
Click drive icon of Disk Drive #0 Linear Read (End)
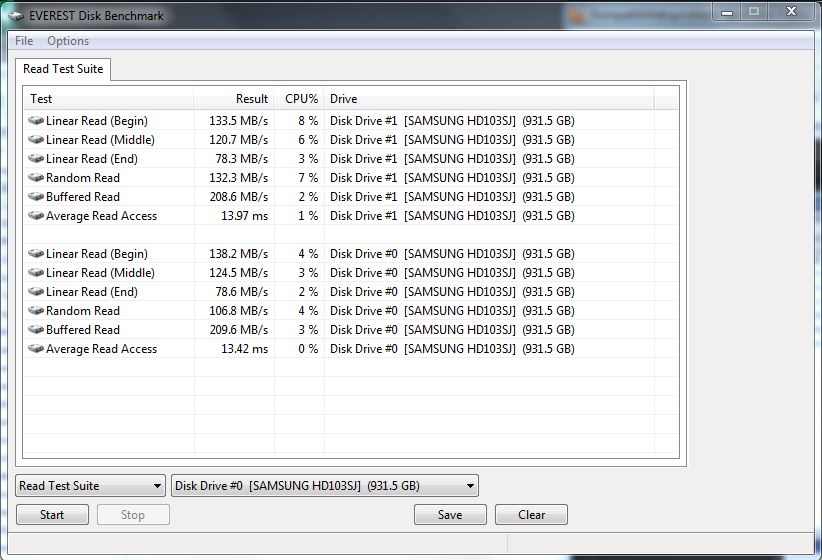36,292
